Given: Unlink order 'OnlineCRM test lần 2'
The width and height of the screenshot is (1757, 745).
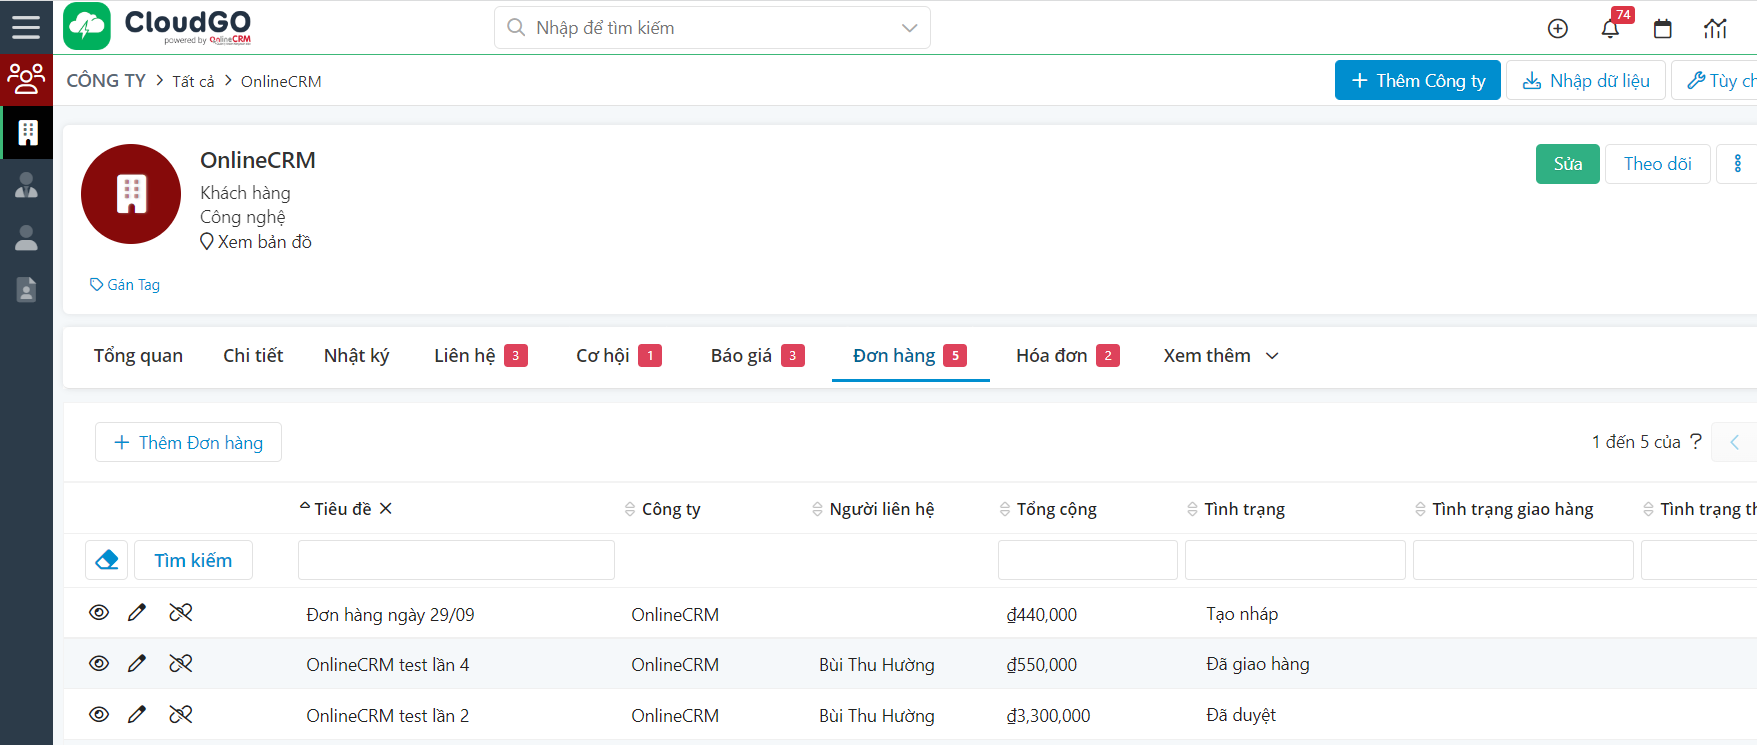Looking at the screenshot, I should (181, 715).
